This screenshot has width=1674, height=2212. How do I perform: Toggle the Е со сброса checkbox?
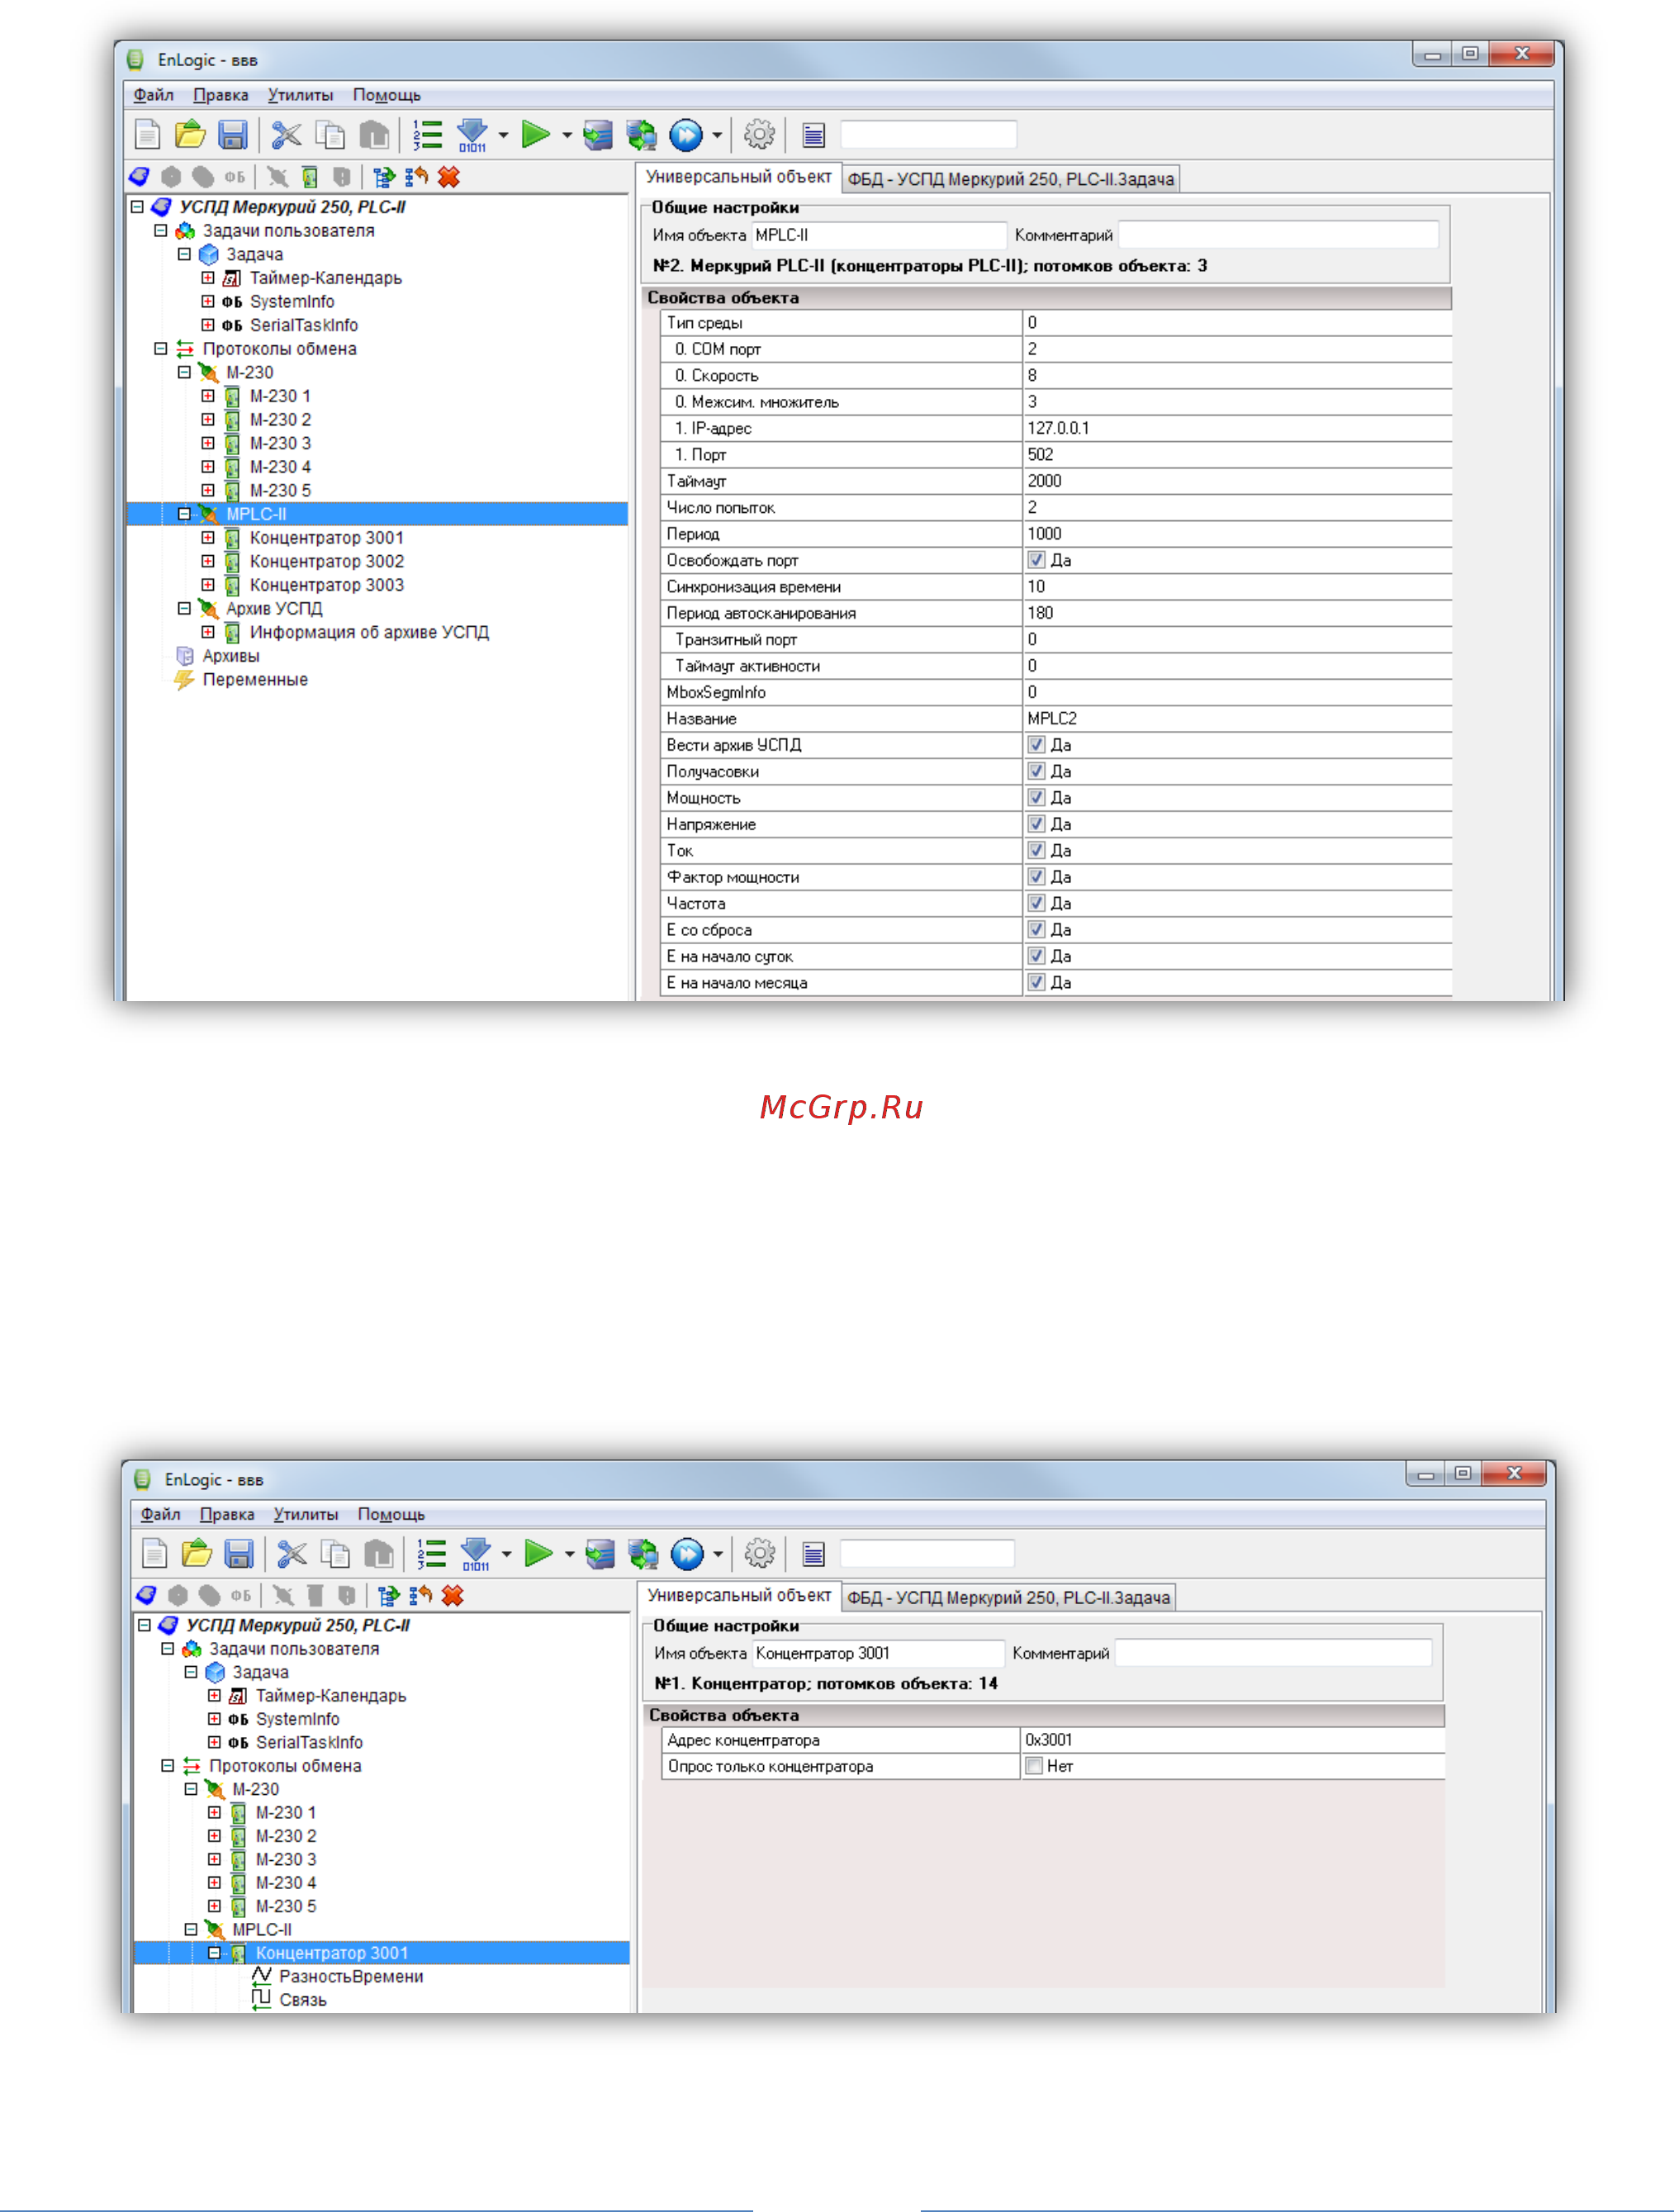(x=1036, y=929)
